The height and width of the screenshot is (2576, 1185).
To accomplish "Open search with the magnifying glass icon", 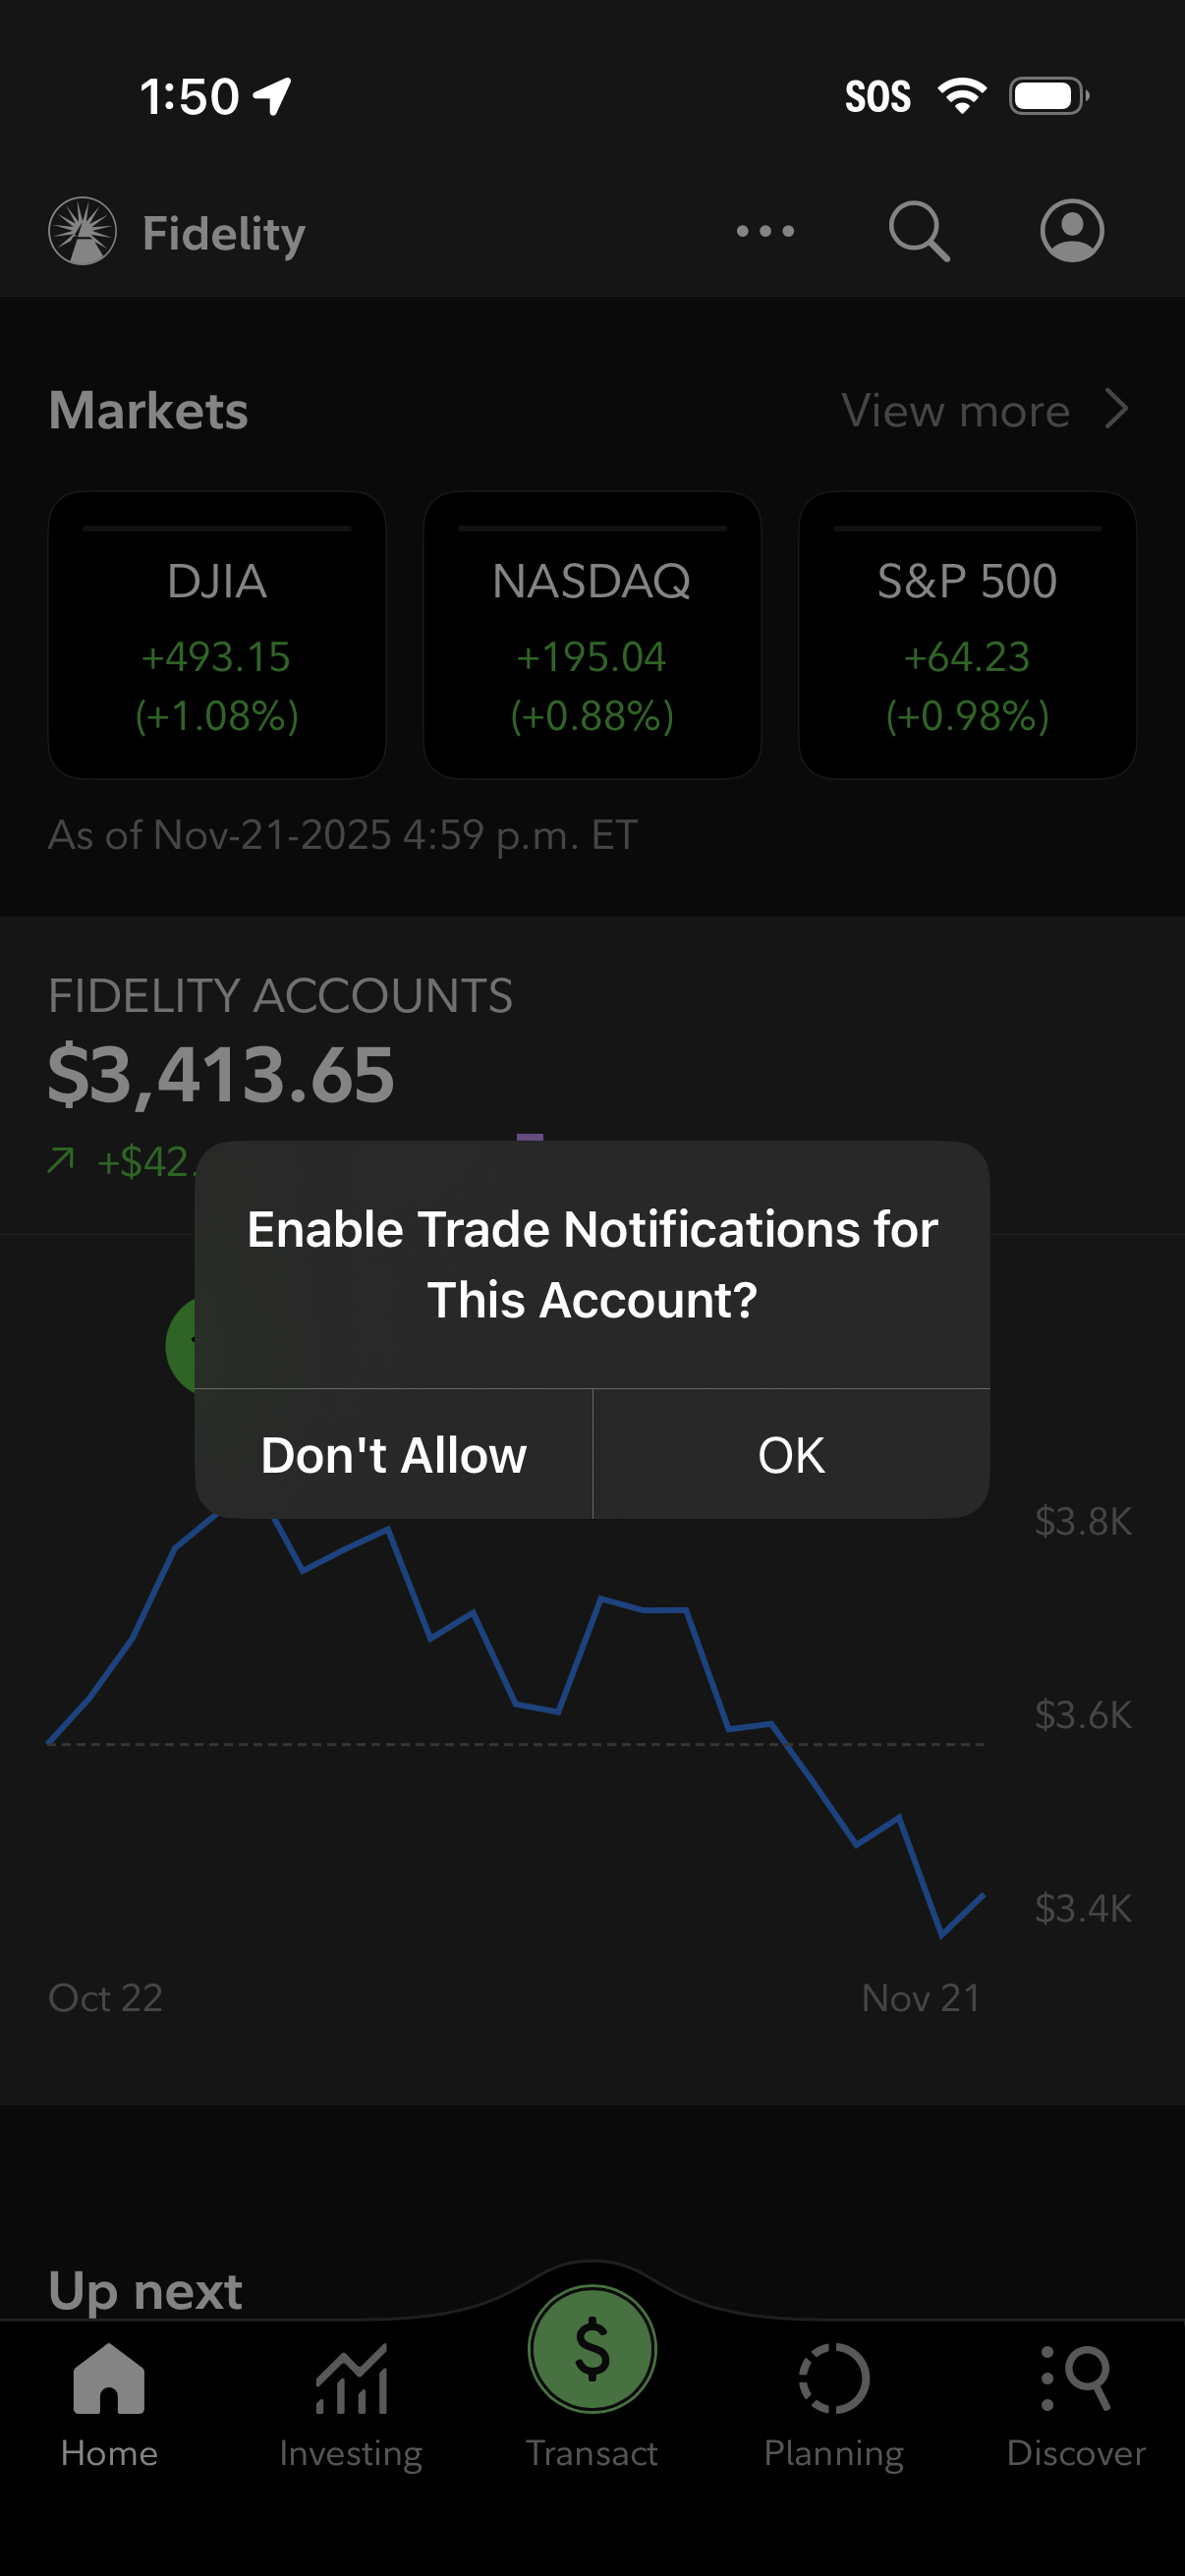I will point(918,231).
